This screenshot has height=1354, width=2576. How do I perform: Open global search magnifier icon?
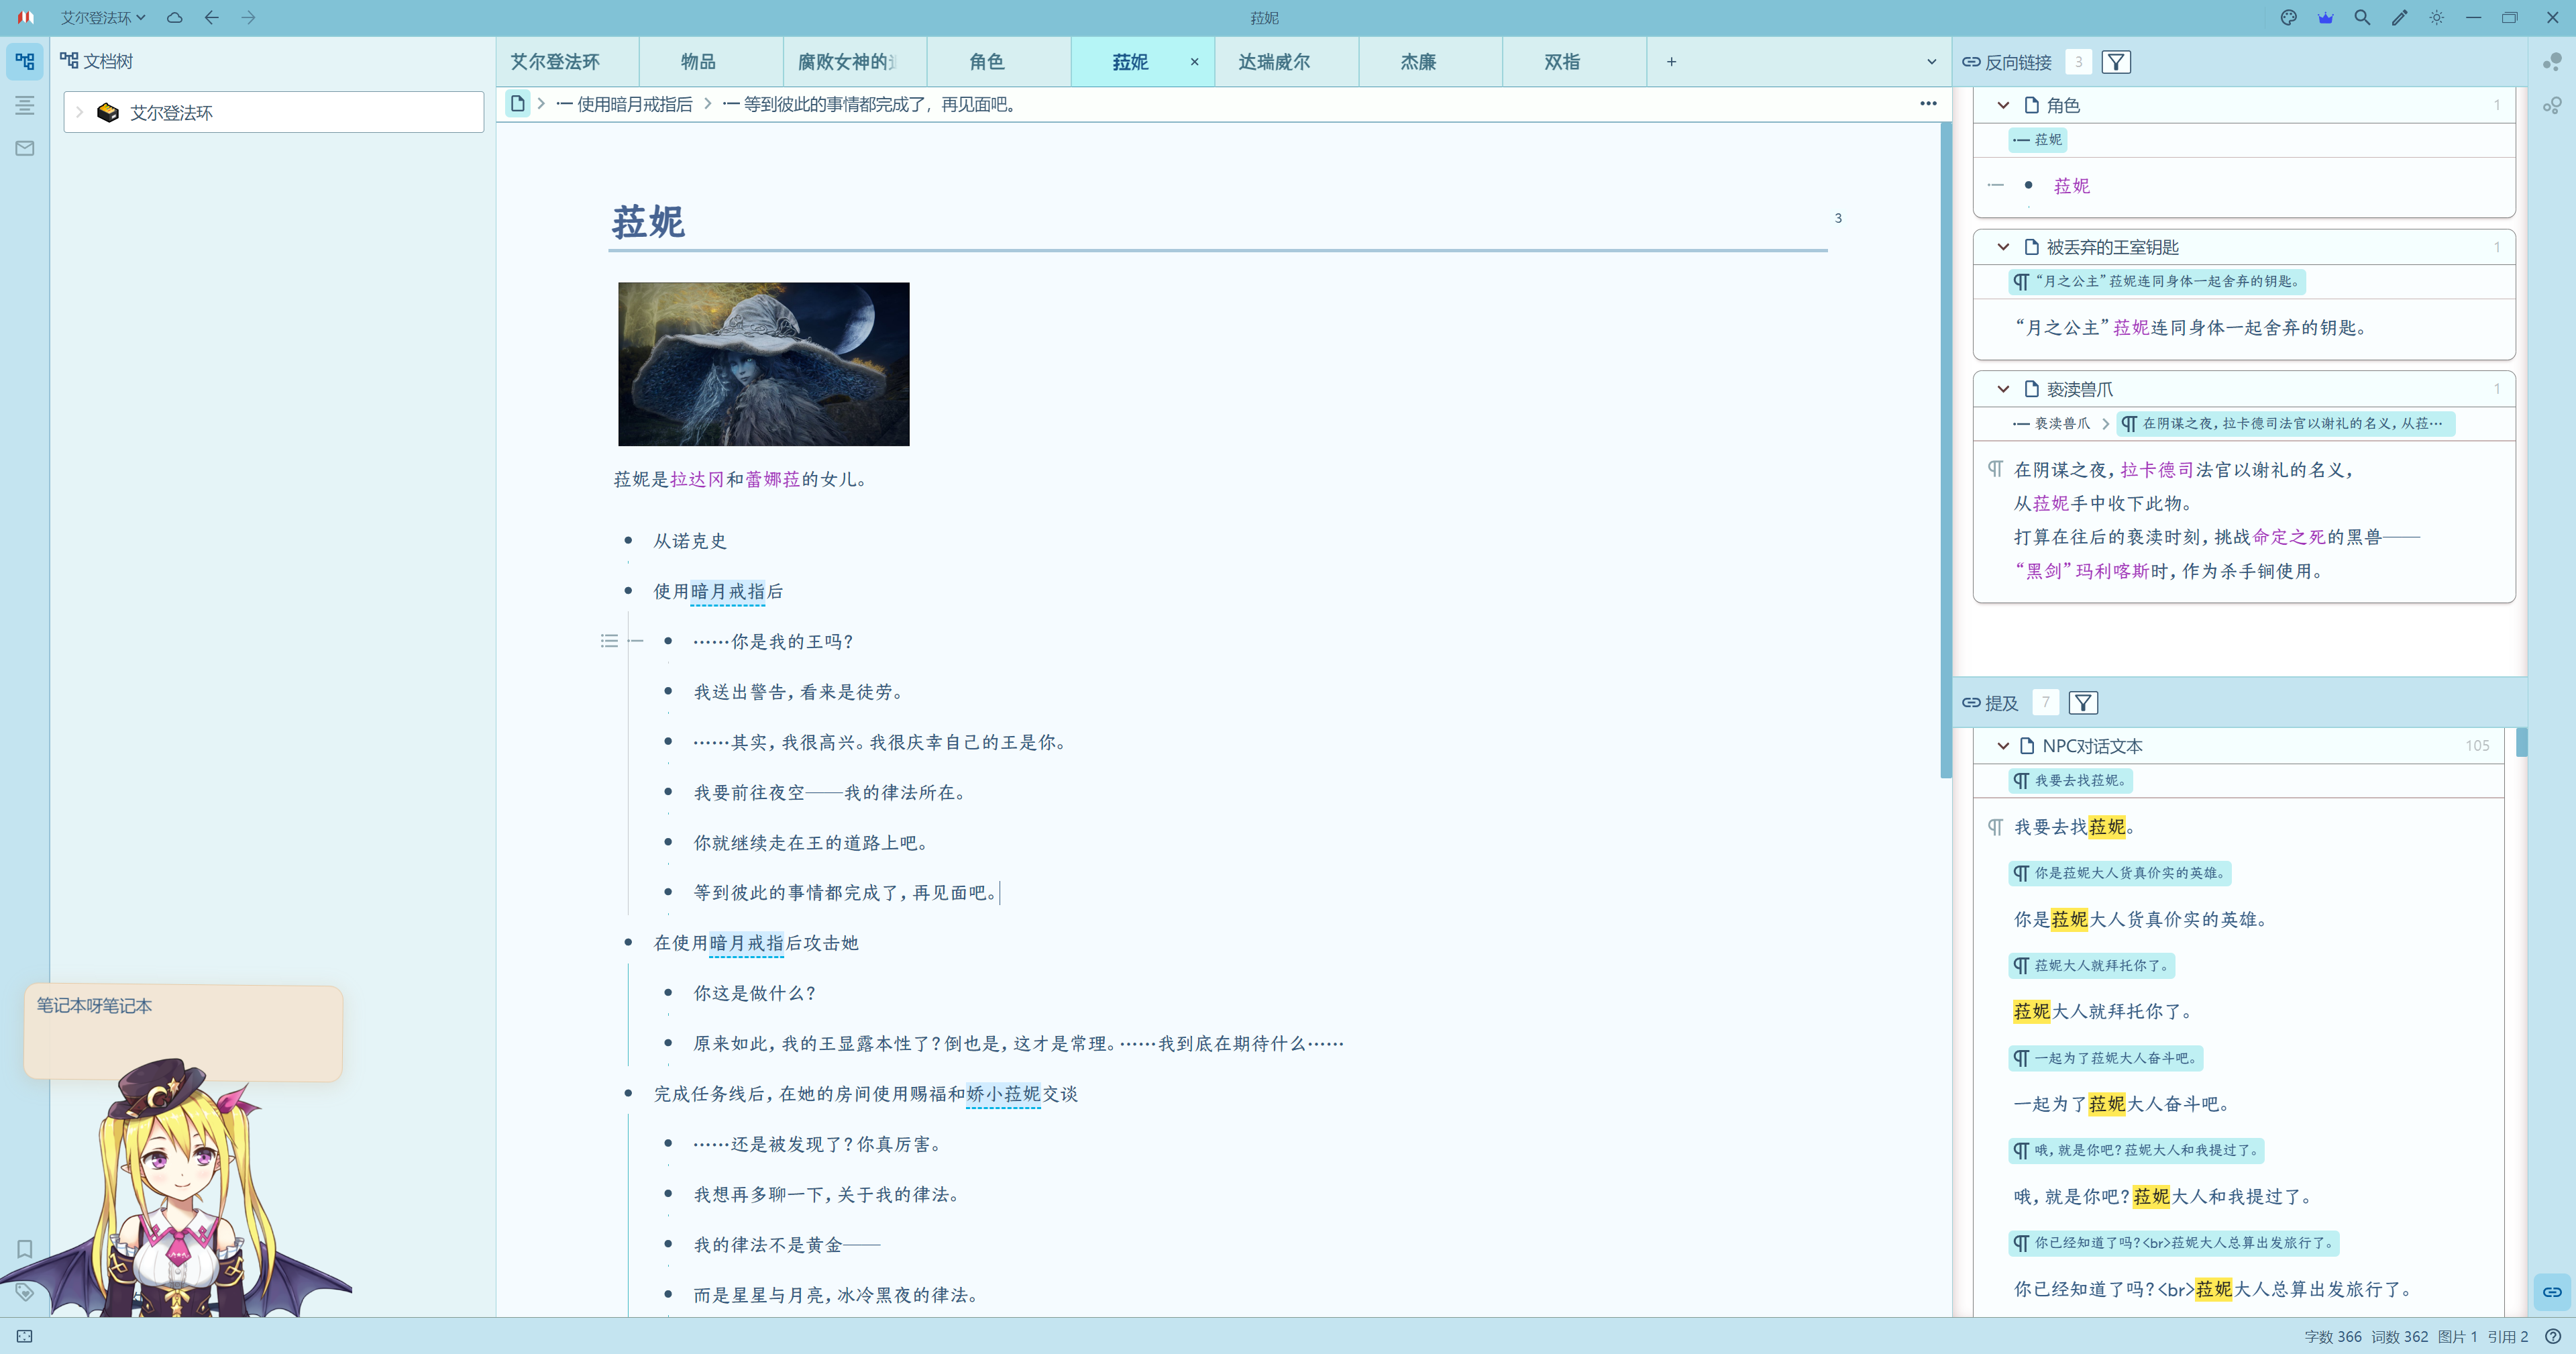coord(2362,17)
